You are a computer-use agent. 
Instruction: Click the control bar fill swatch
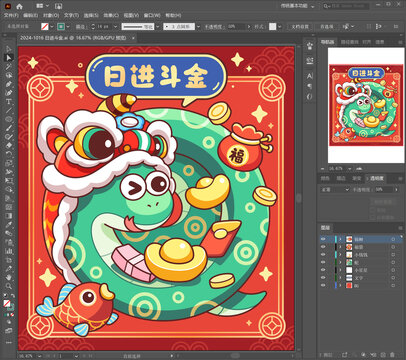tap(45, 27)
